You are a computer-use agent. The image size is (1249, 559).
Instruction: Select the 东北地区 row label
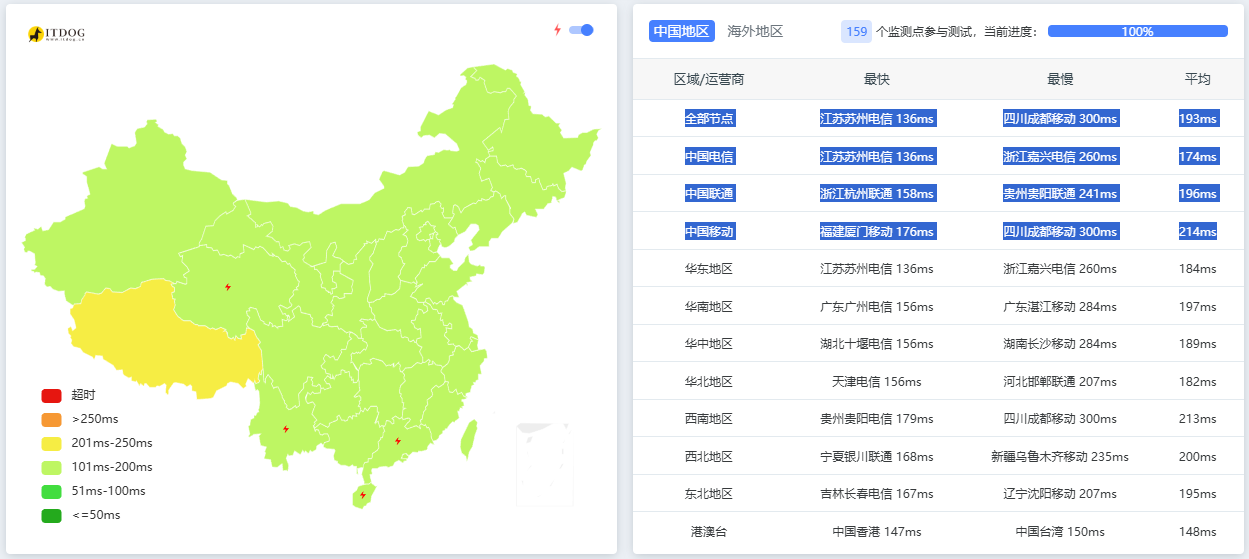click(709, 494)
